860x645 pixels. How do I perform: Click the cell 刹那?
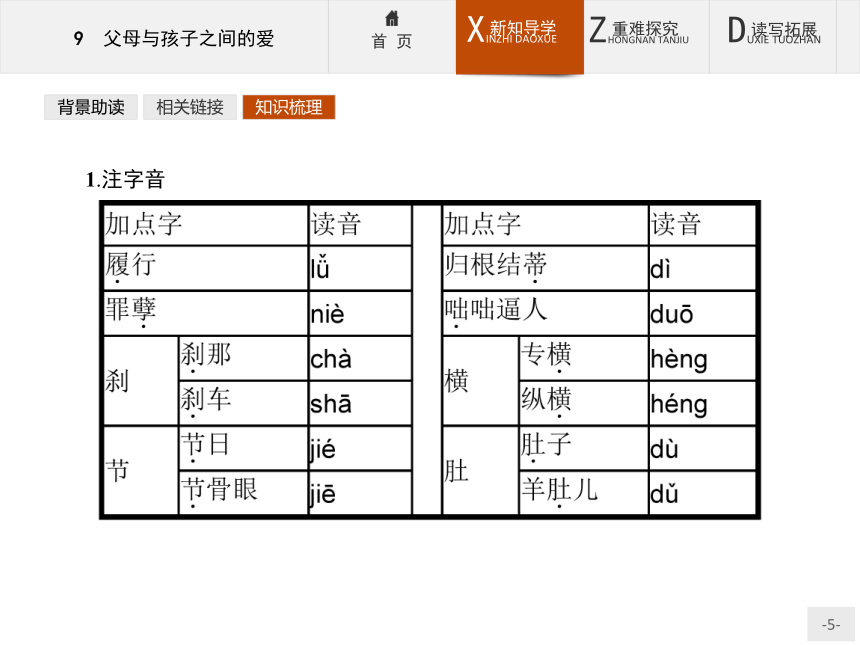(244, 358)
